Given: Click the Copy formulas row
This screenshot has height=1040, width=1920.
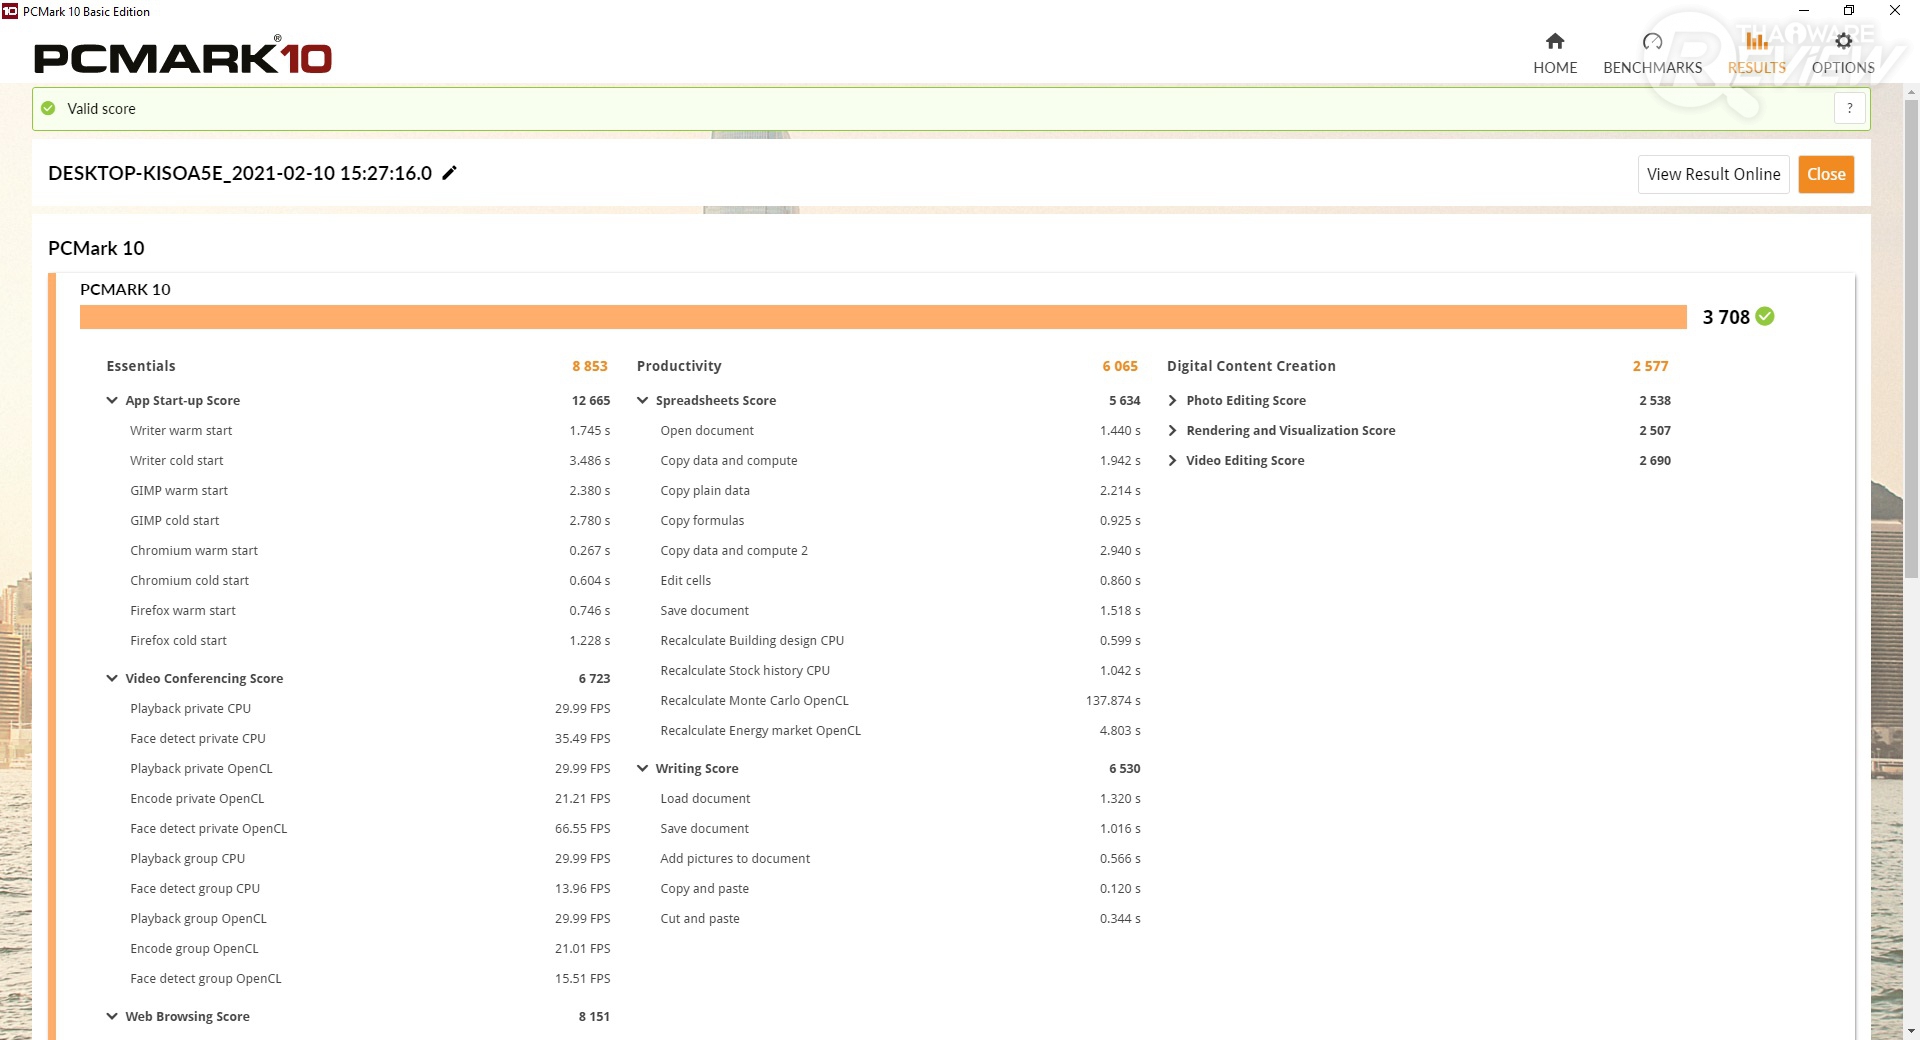Looking at the screenshot, I should pos(900,520).
